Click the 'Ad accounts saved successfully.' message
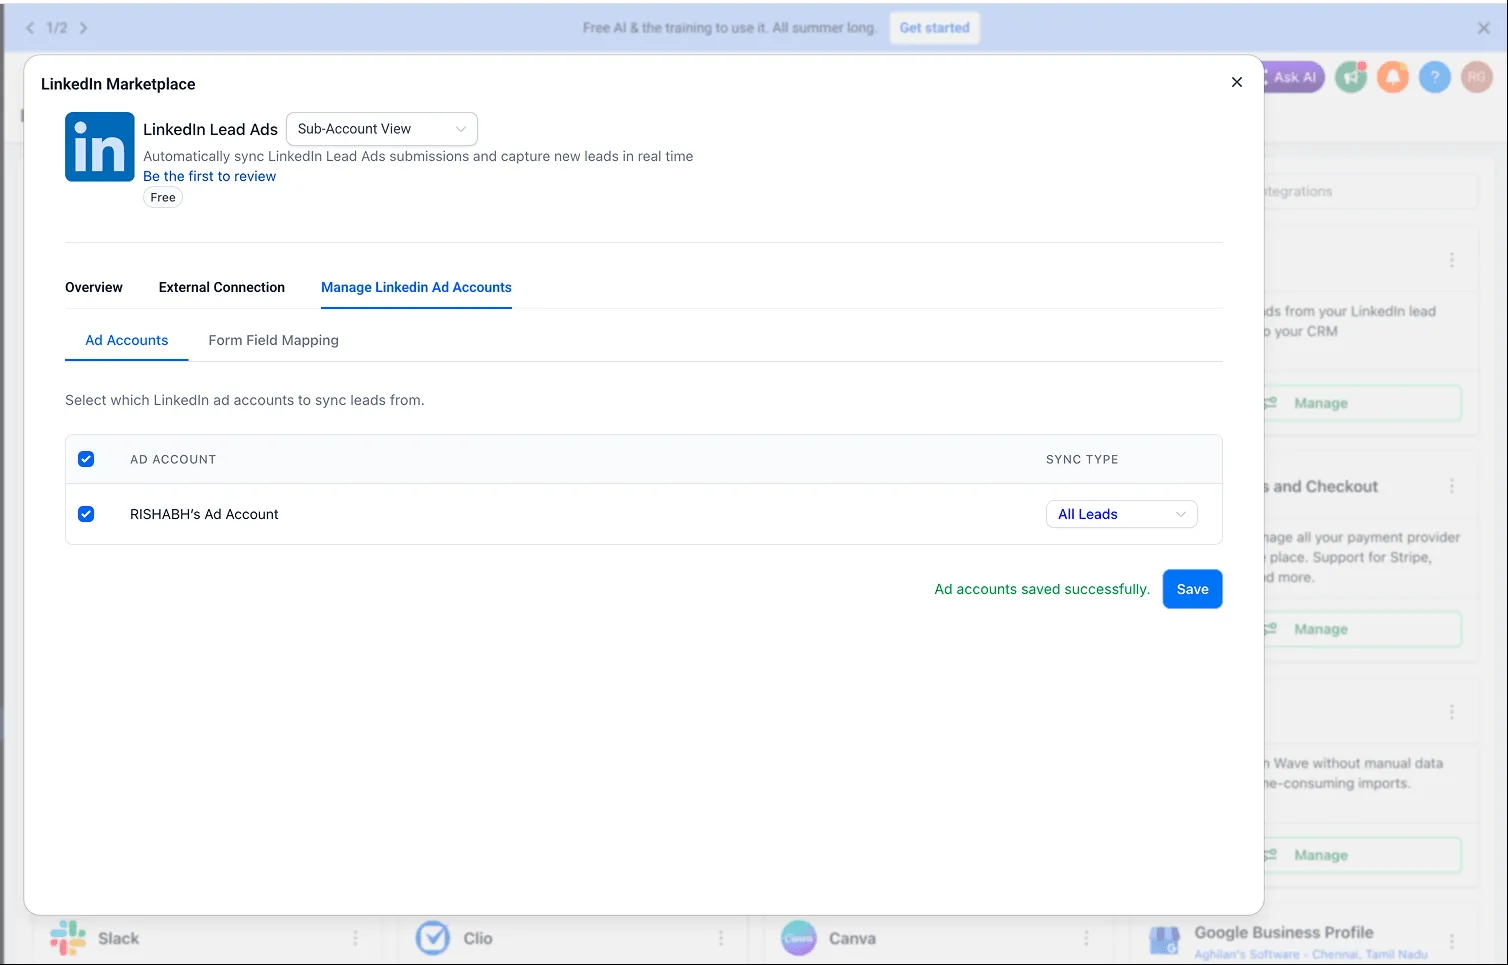This screenshot has width=1508, height=965. point(1042,589)
